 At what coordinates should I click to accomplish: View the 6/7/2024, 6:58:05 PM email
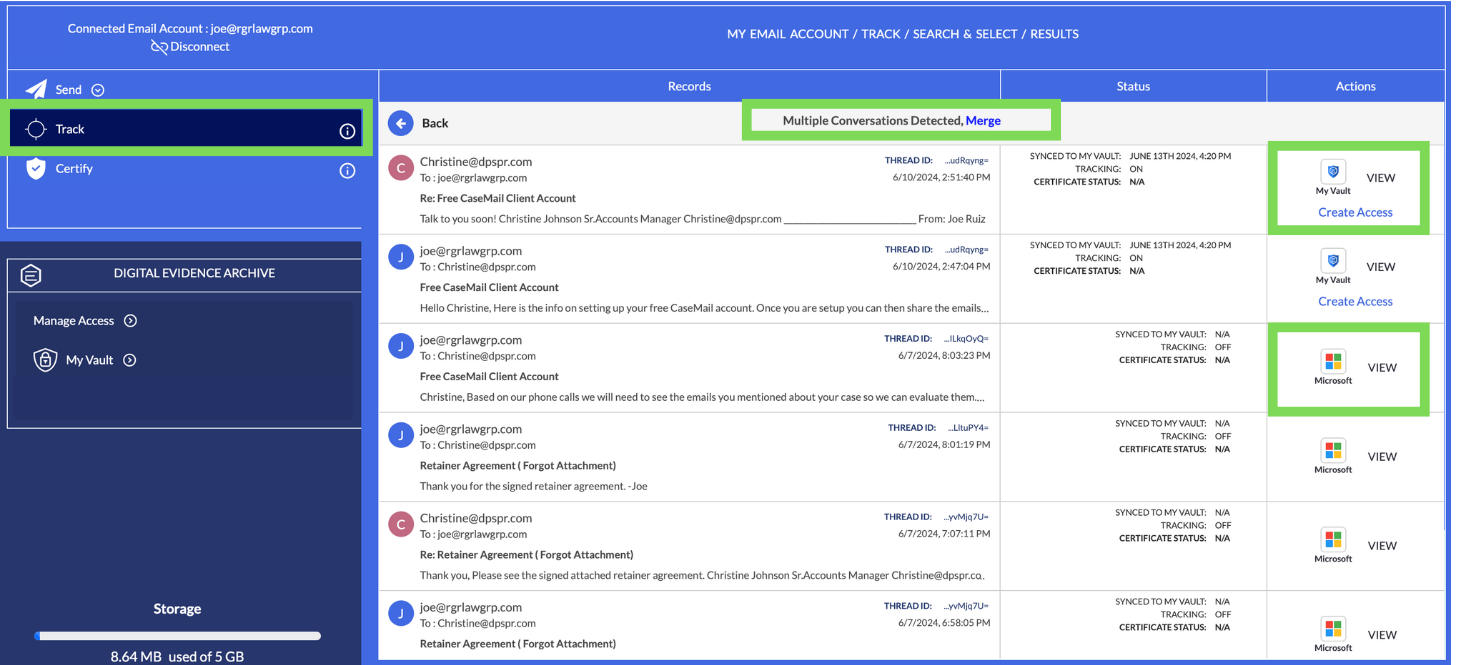coord(1382,635)
